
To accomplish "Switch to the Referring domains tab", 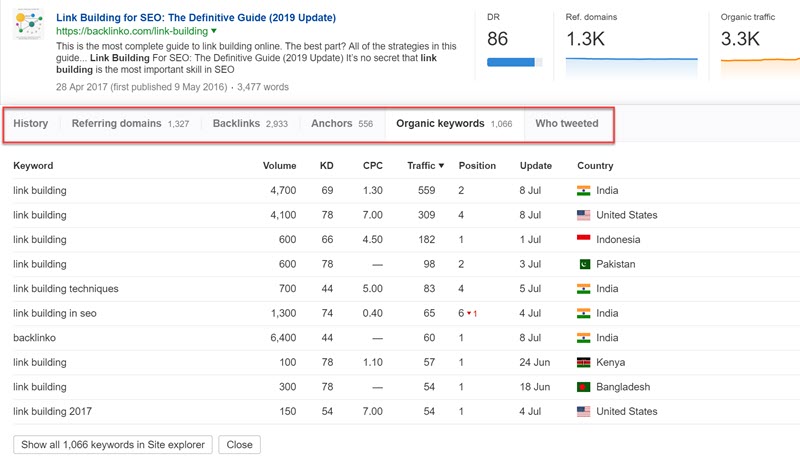I will coord(130,123).
